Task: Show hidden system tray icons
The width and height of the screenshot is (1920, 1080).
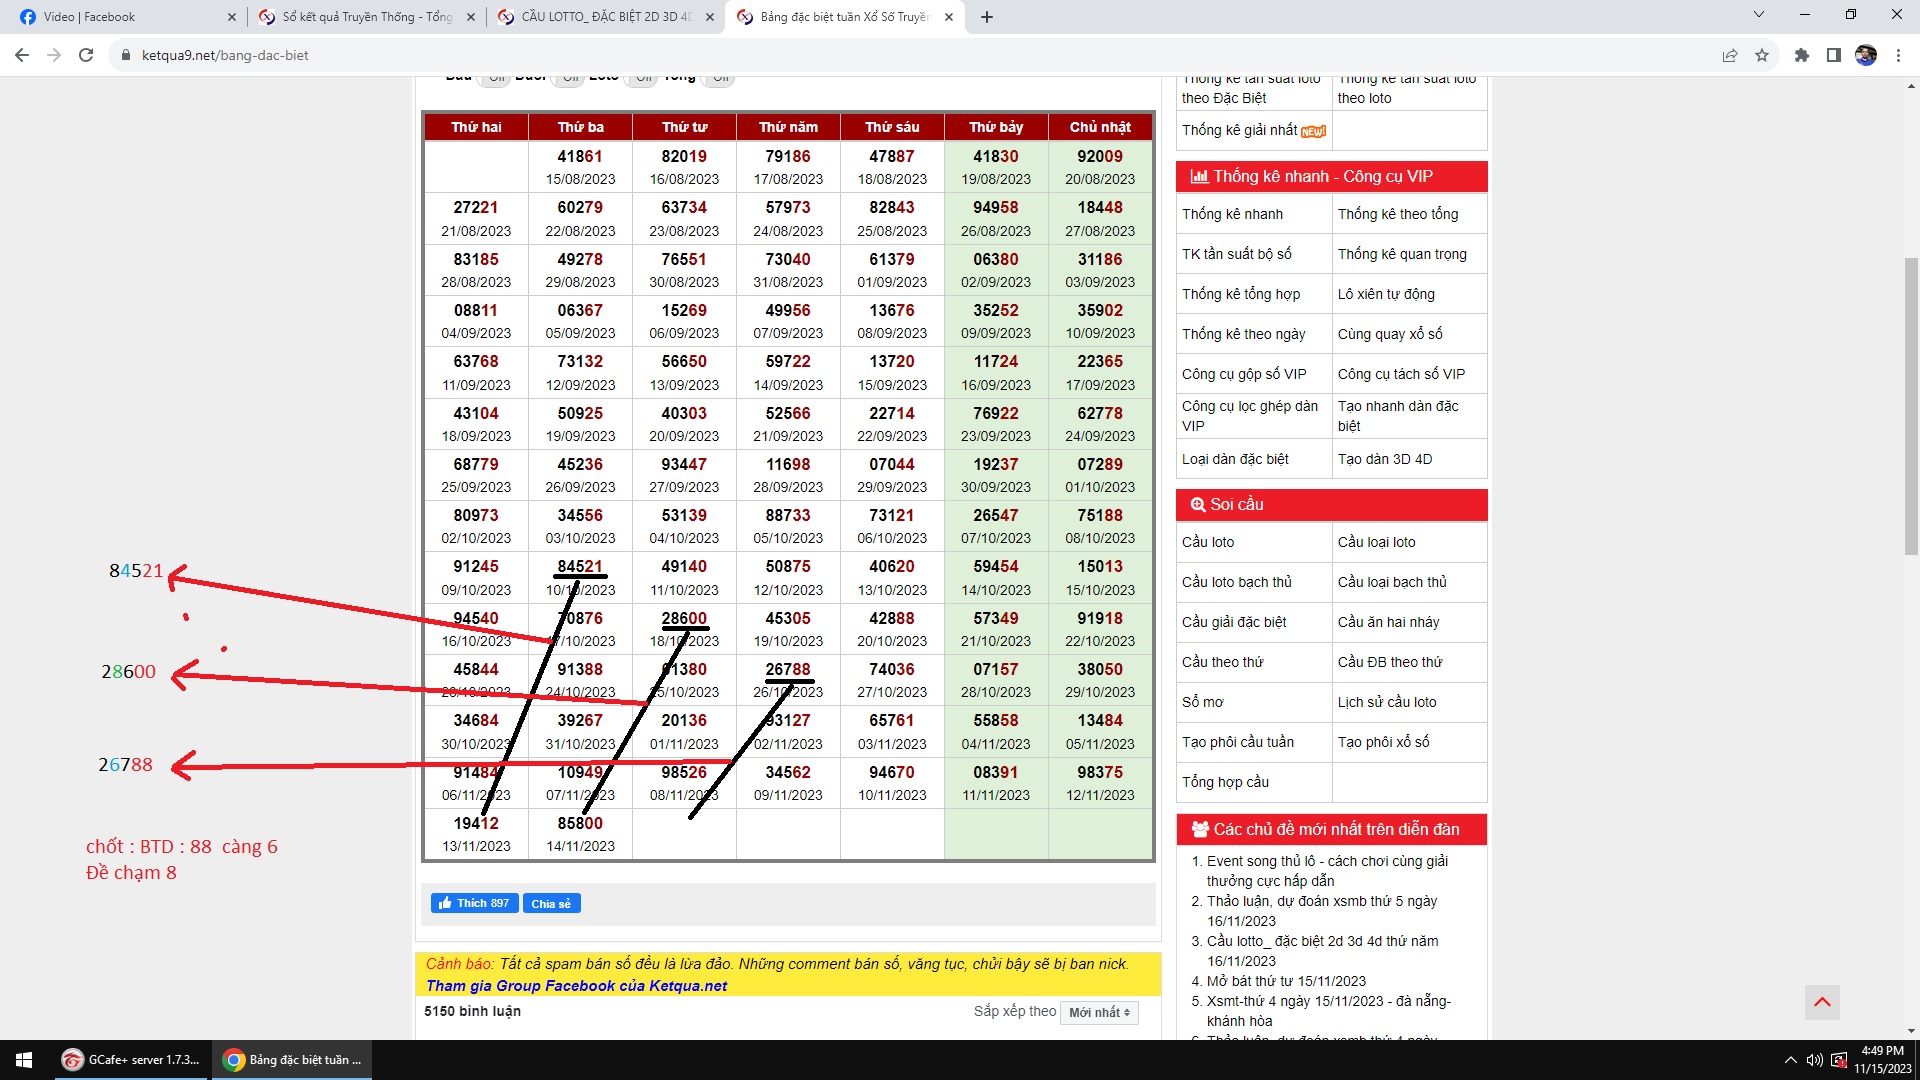Action: click(1790, 1060)
